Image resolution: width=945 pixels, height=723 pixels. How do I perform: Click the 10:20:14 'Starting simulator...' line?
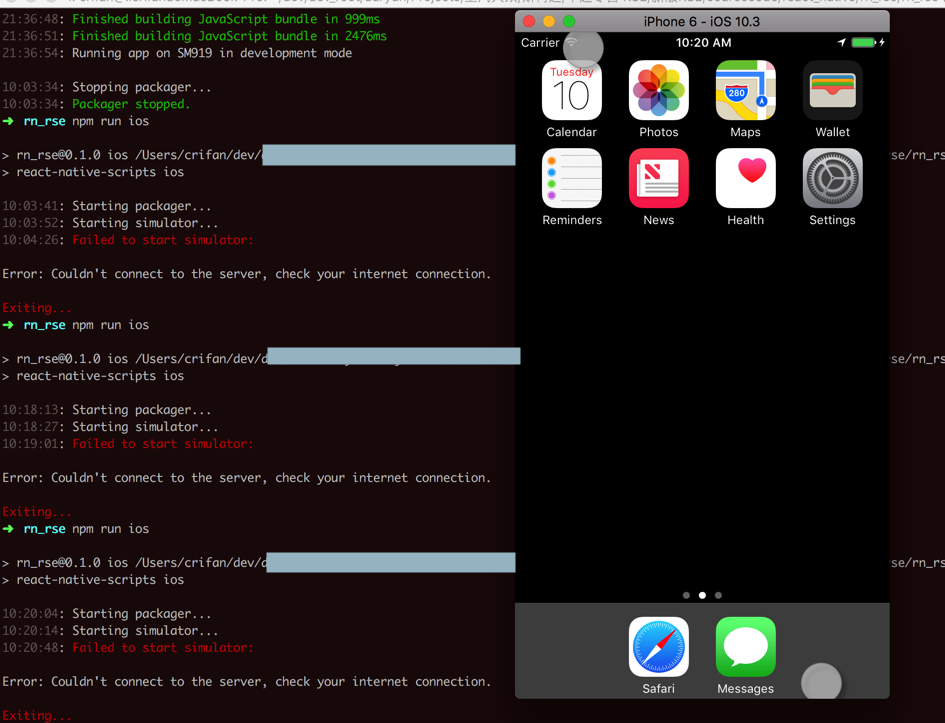(110, 631)
